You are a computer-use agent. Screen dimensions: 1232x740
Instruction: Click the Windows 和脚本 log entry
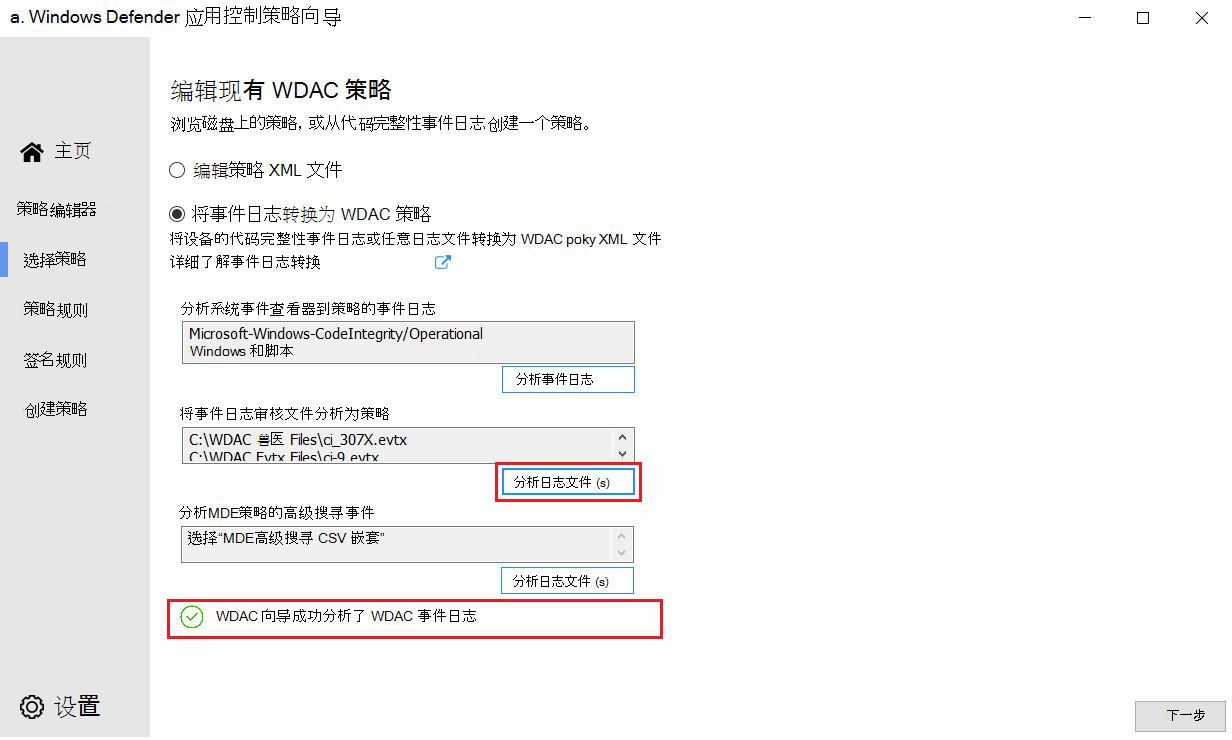(241, 352)
